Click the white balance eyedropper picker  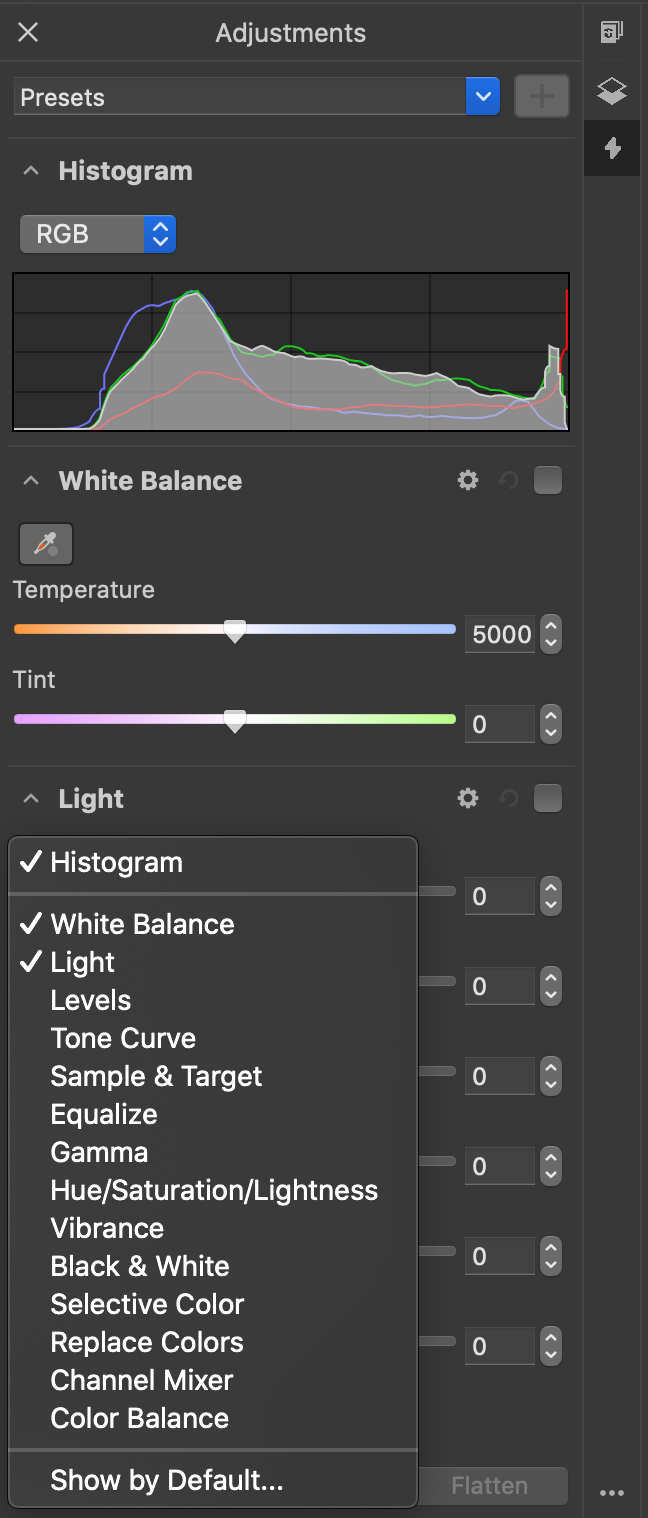click(46, 544)
